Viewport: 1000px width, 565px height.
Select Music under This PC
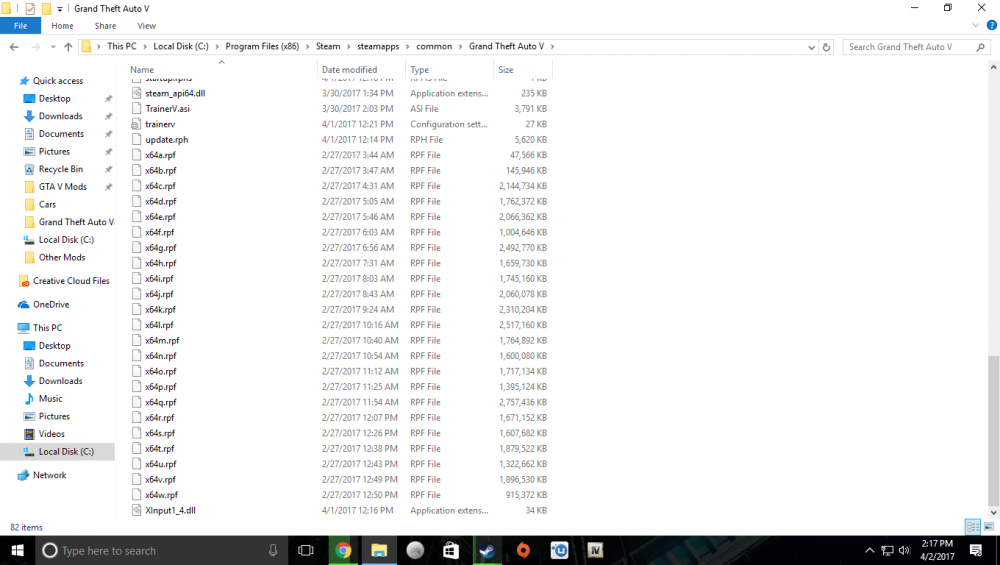tap(50, 399)
